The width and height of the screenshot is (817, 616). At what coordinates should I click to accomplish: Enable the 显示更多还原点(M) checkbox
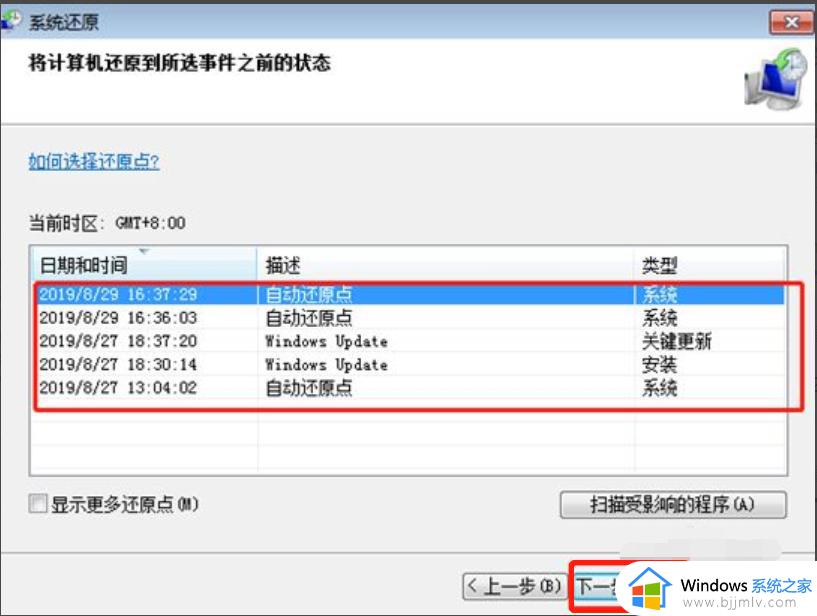click(x=38, y=504)
